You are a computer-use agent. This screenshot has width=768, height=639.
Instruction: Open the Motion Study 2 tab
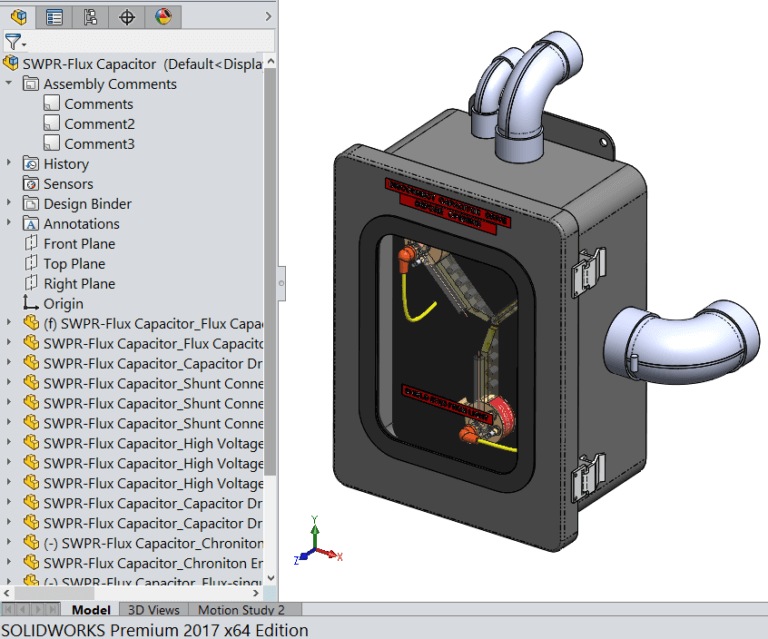point(240,610)
